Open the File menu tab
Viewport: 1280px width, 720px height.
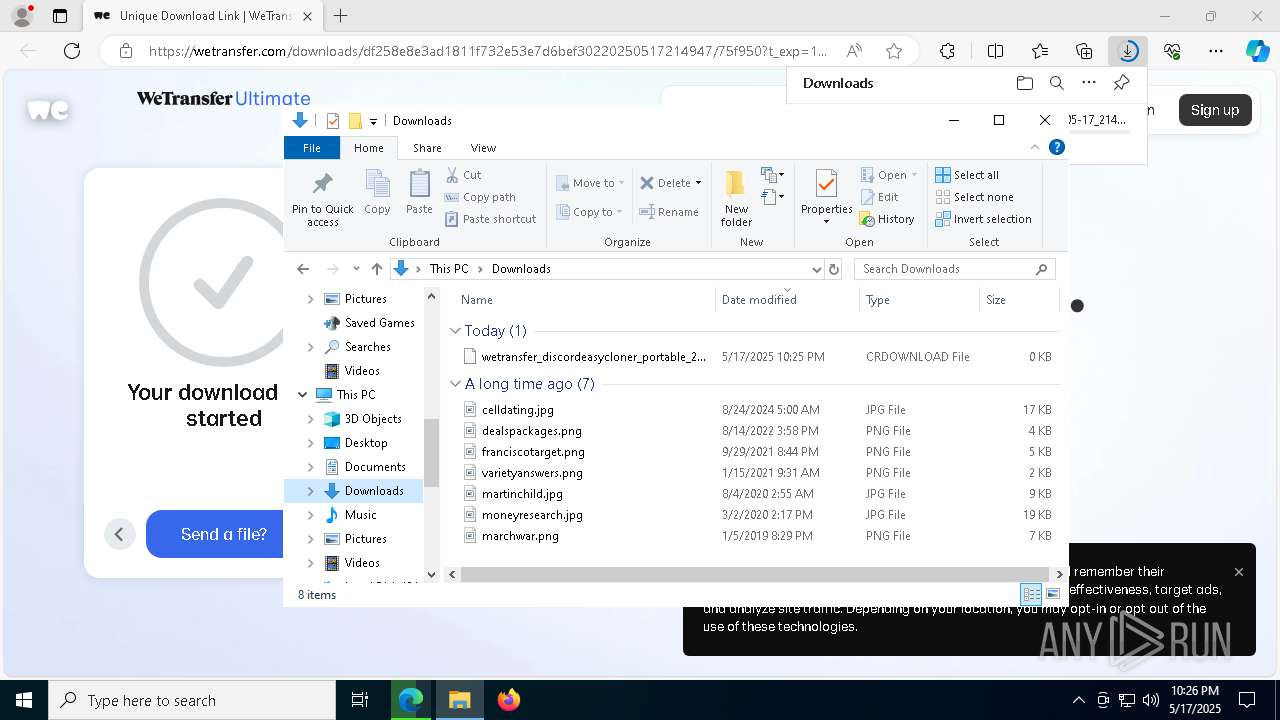click(312, 148)
